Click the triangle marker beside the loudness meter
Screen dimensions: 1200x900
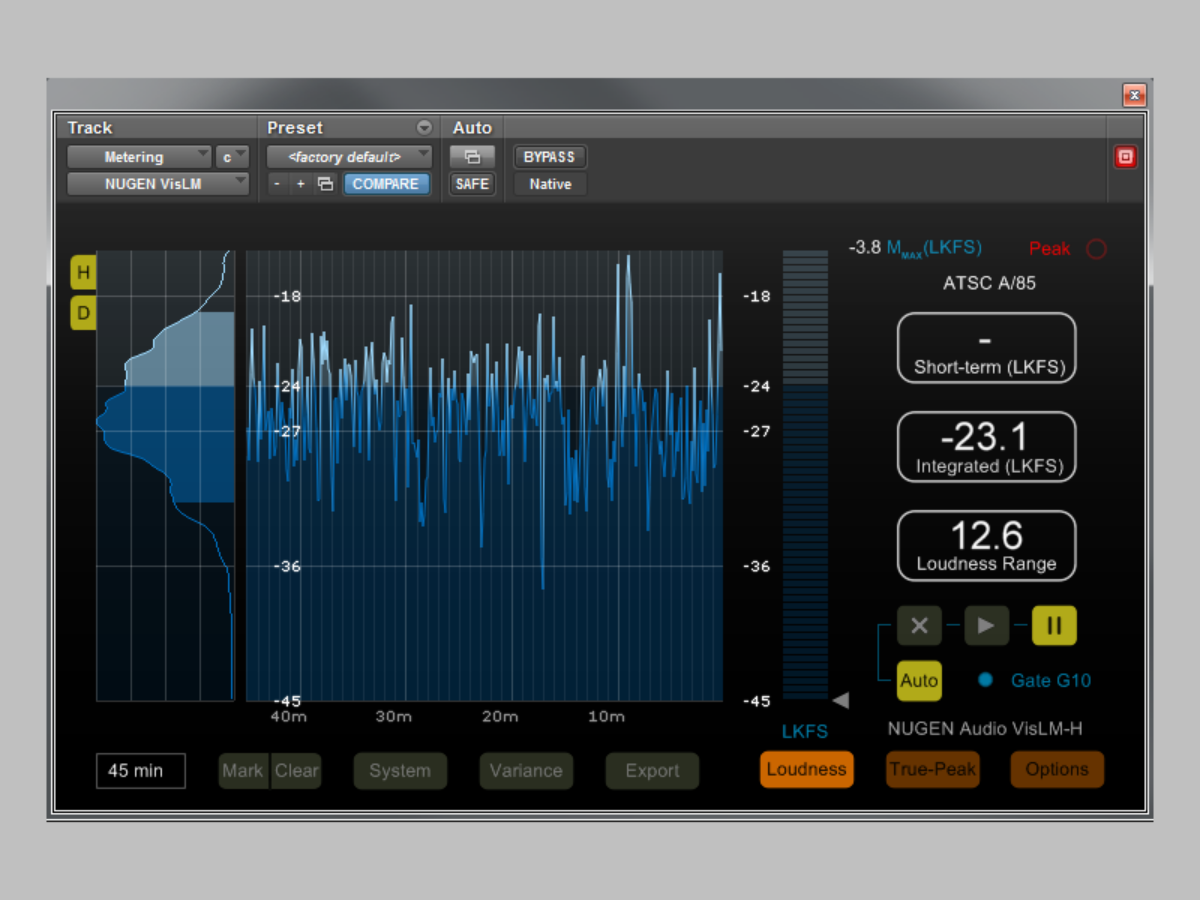click(841, 700)
